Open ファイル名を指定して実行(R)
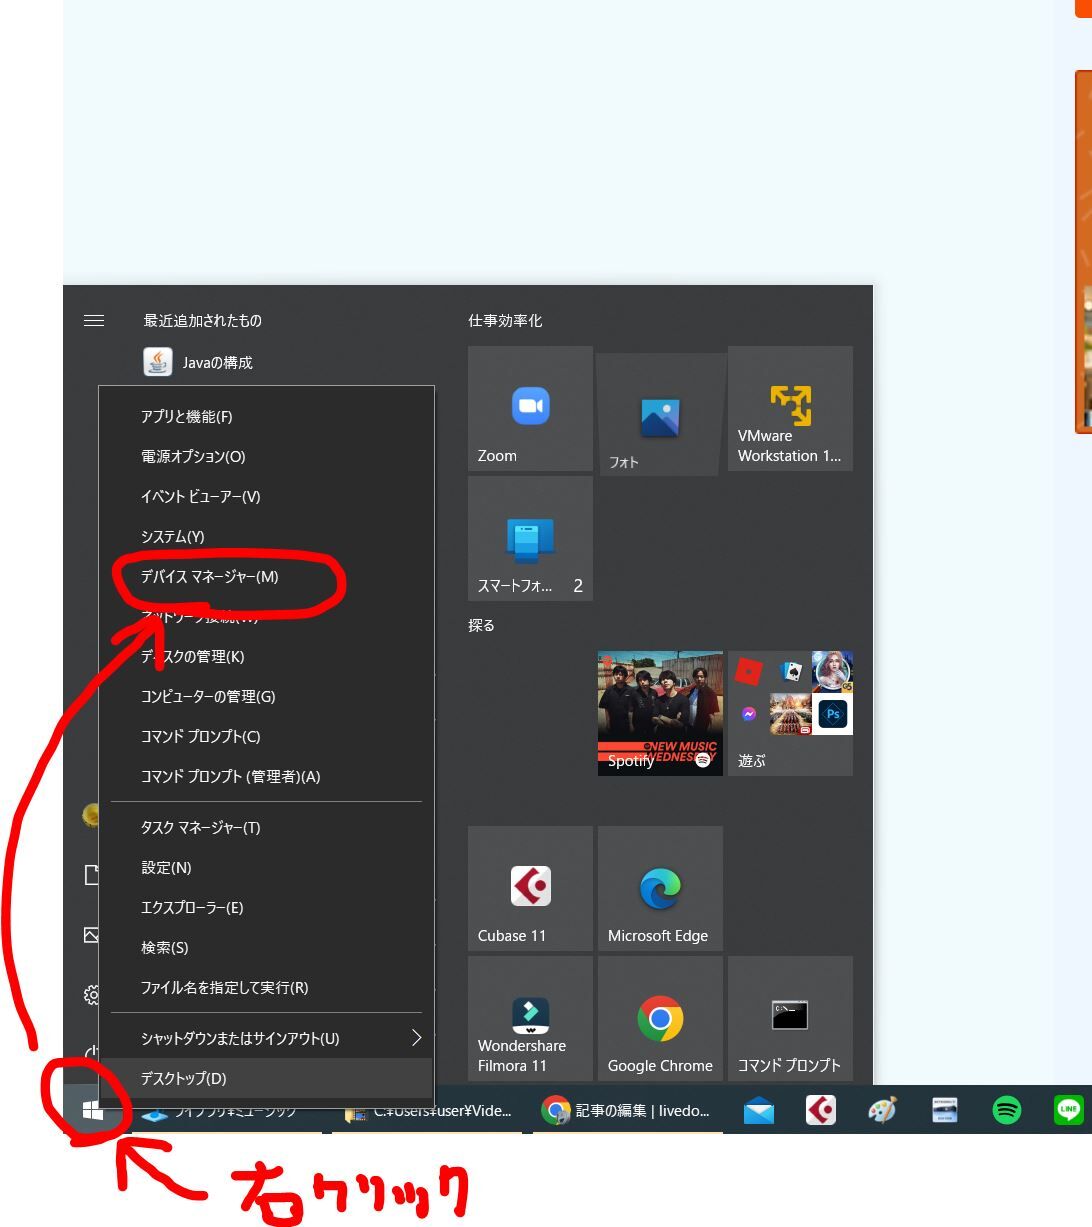The image size is (1092, 1227). click(x=266, y=987)
